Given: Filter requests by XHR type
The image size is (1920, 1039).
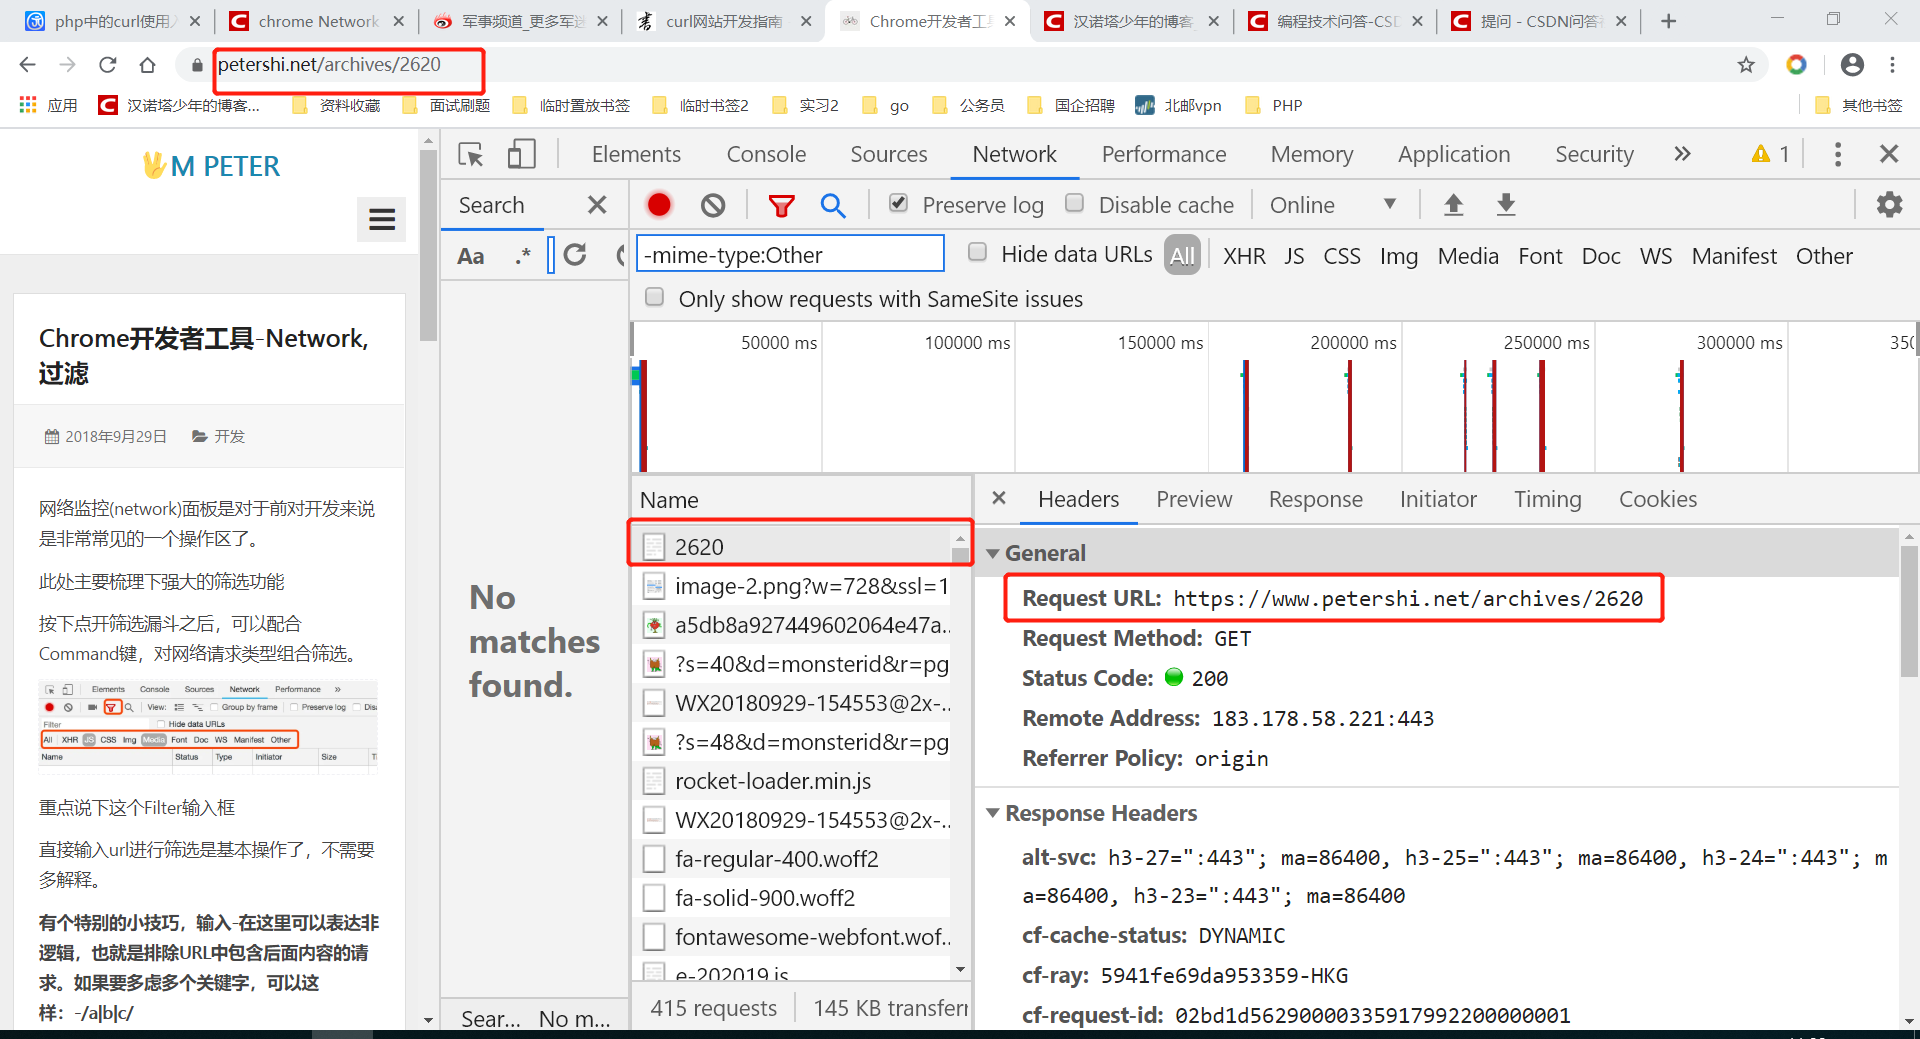Looking at the screenshot, I should tap(1244, 256).
